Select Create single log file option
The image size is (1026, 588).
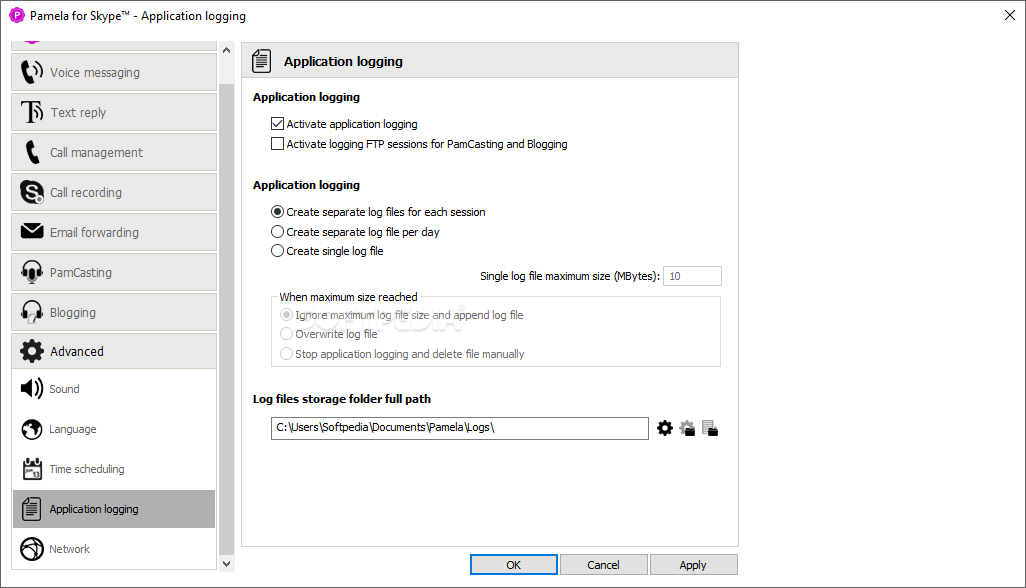point(277,251)
